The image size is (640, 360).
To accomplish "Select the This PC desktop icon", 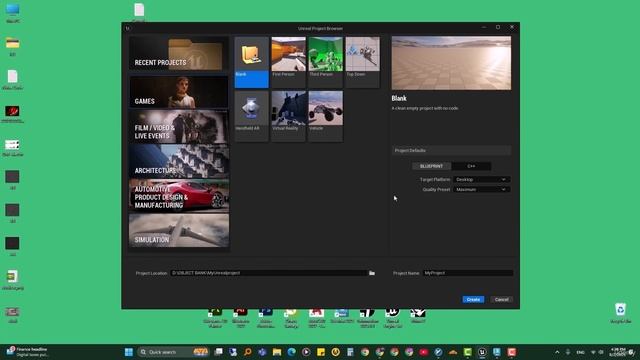I will (13, 13).
